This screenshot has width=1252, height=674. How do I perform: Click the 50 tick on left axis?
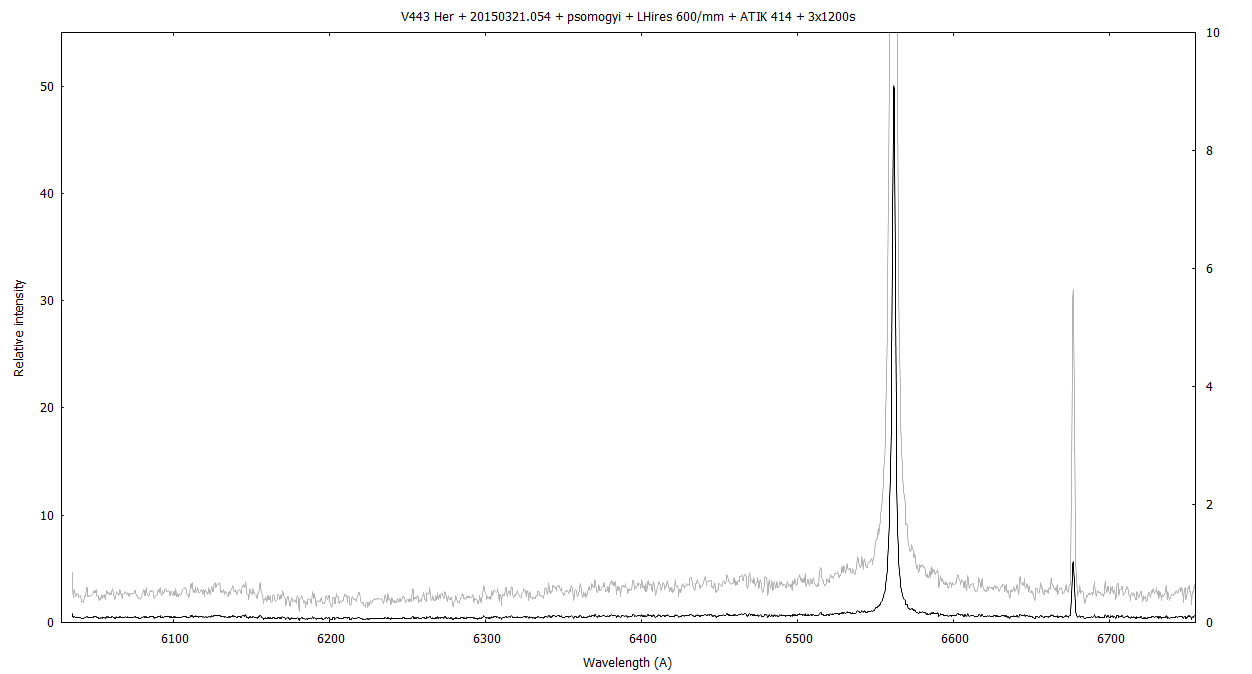tap(44, 87)
